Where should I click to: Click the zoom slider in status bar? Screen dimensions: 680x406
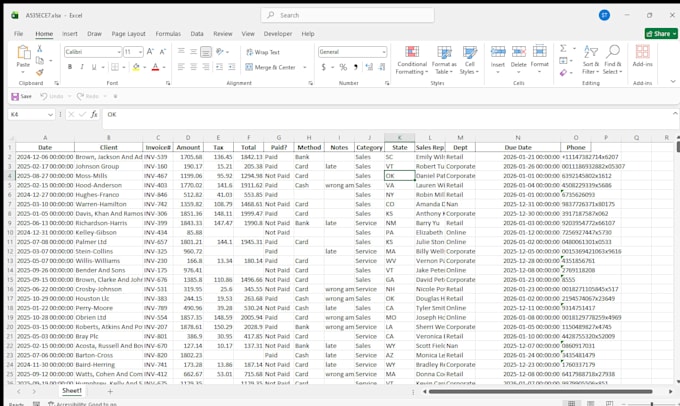651,404
